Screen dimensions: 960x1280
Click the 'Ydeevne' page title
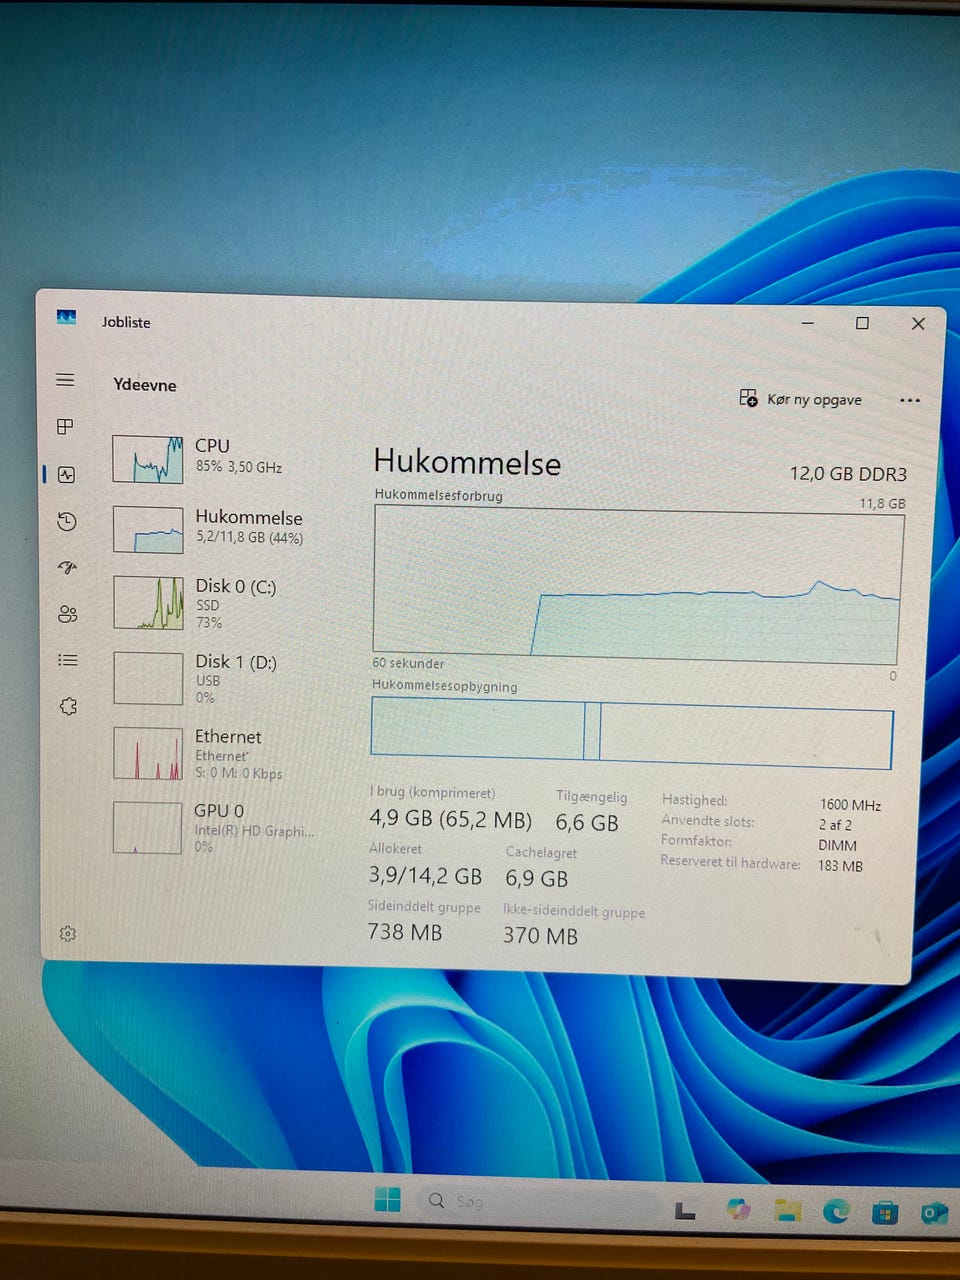[145, 385]
